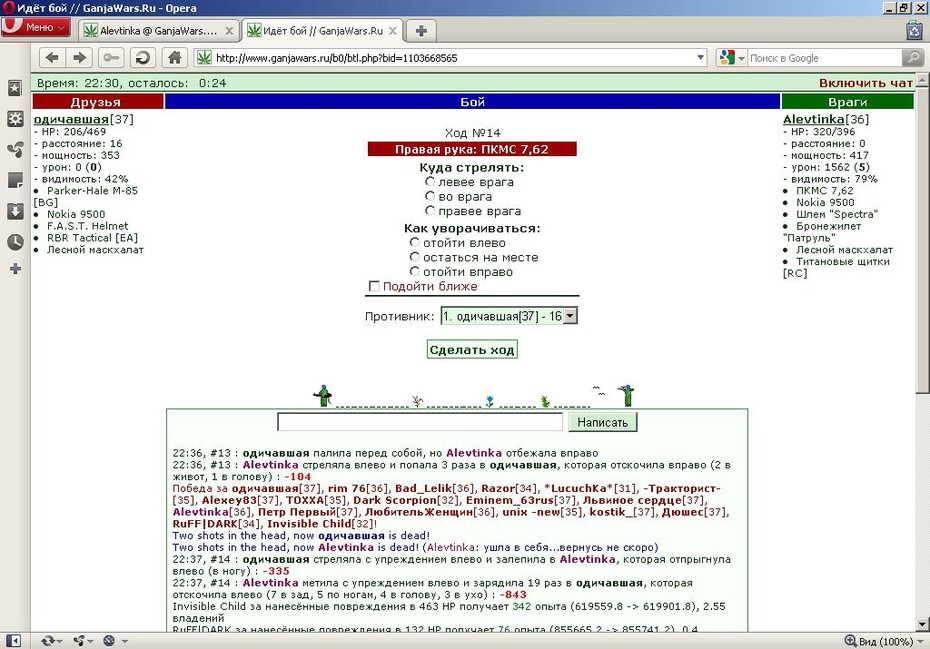This screenshot has width=930, height=649.
Task: Add a panel with sidebar plus icon
Action: 15,269
